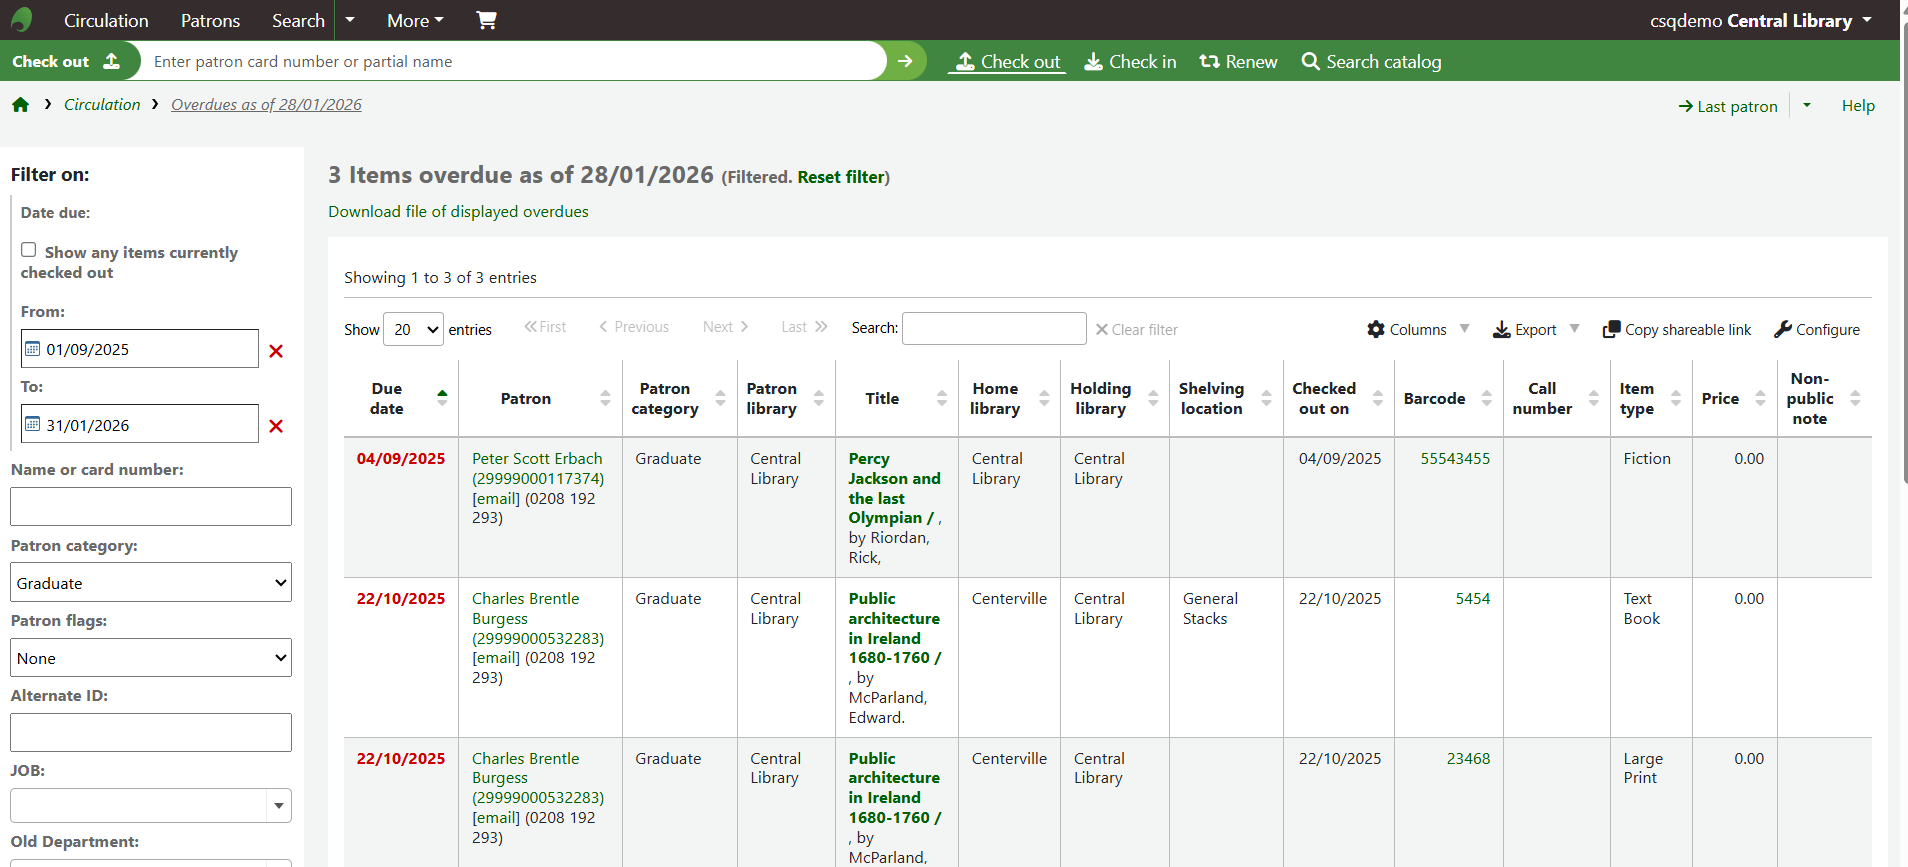Open the shopping cart icon
The width and height of the screenshot is (1908, 867).
tap(486, 20)
